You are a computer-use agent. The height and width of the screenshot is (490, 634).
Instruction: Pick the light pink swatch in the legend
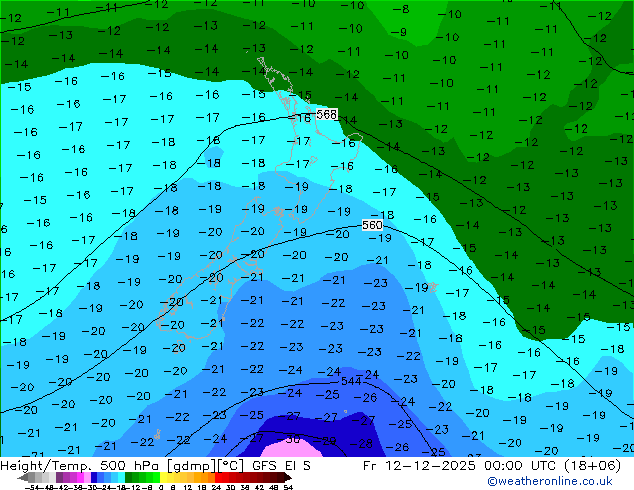87,477
